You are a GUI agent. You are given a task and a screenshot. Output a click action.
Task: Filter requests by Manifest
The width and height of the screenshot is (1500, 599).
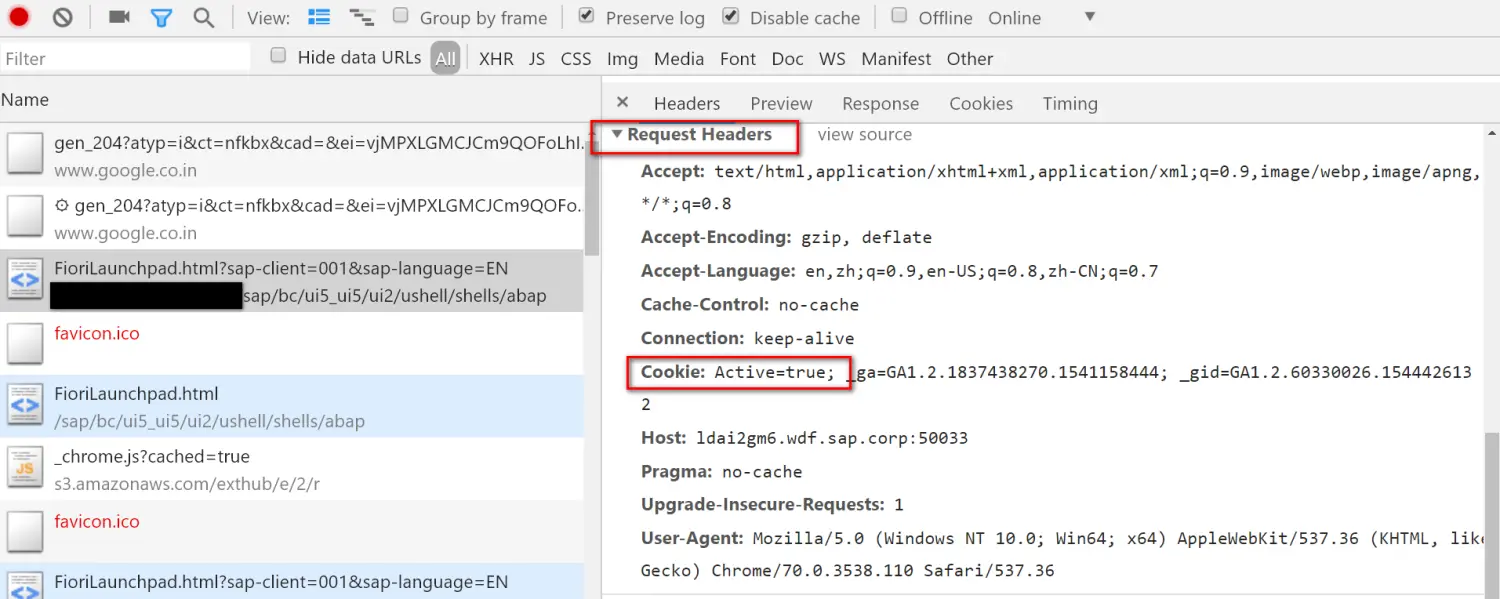click(x=896, y=59)
